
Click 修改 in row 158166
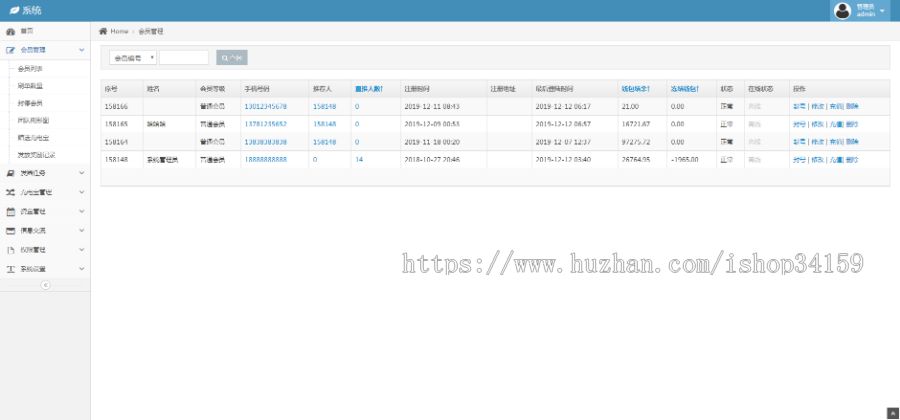point(817,107)
